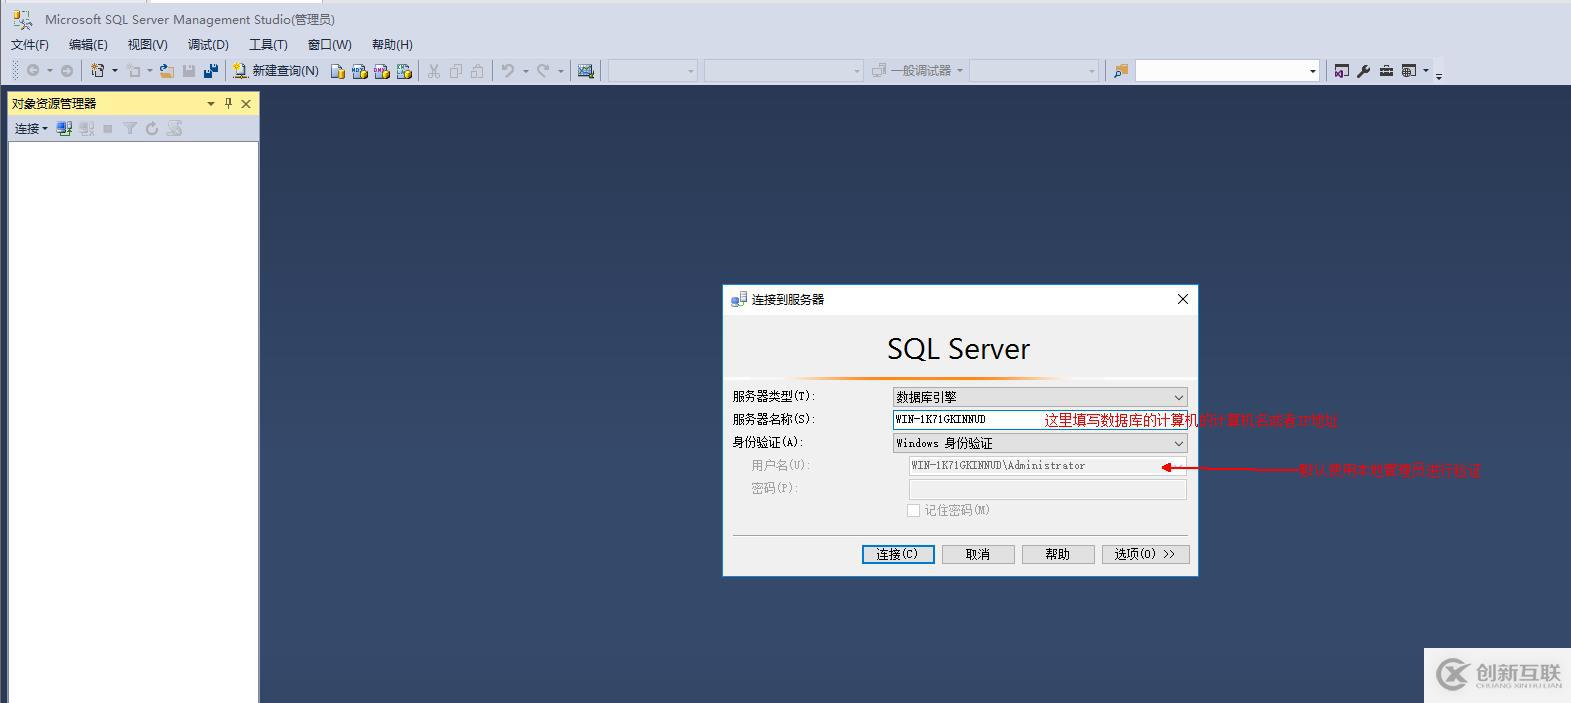Click the 取消 button
The image size is (1571, 703).
point(978,554)
